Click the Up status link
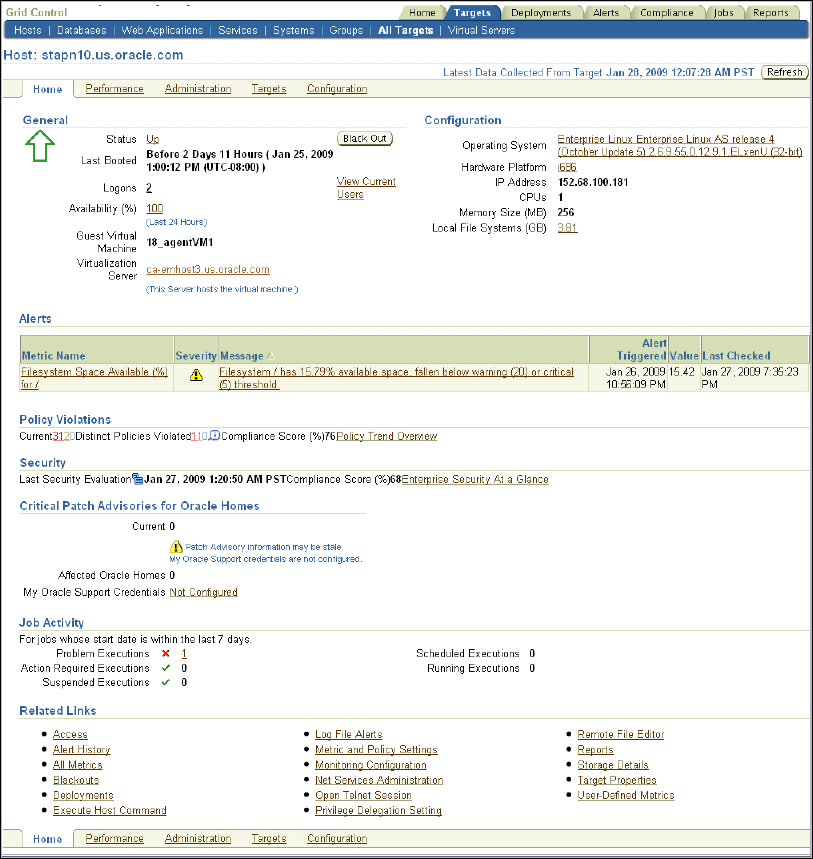The image size is (813, 859). coord(152,139)
